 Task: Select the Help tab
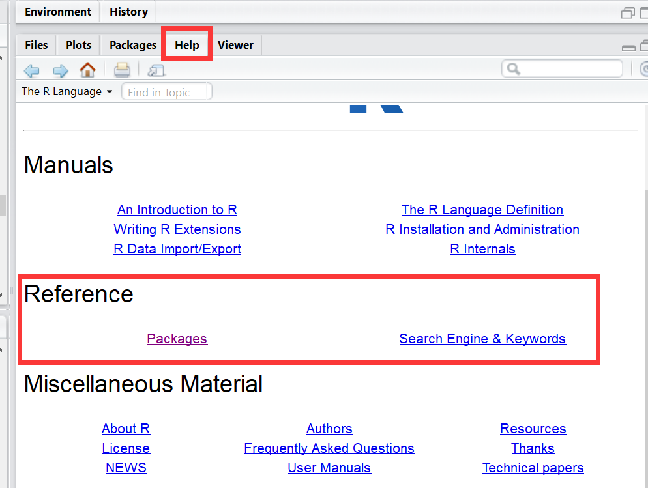187,45
